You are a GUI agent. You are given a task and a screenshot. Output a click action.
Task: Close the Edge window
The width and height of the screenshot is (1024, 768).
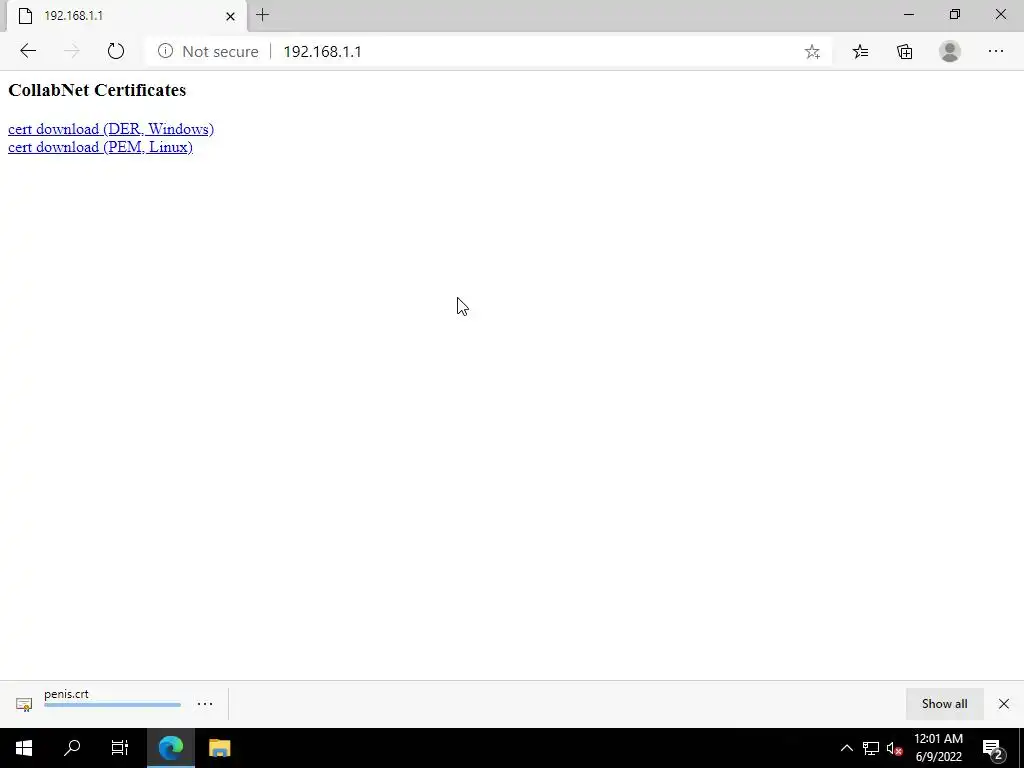(1000, 14)
